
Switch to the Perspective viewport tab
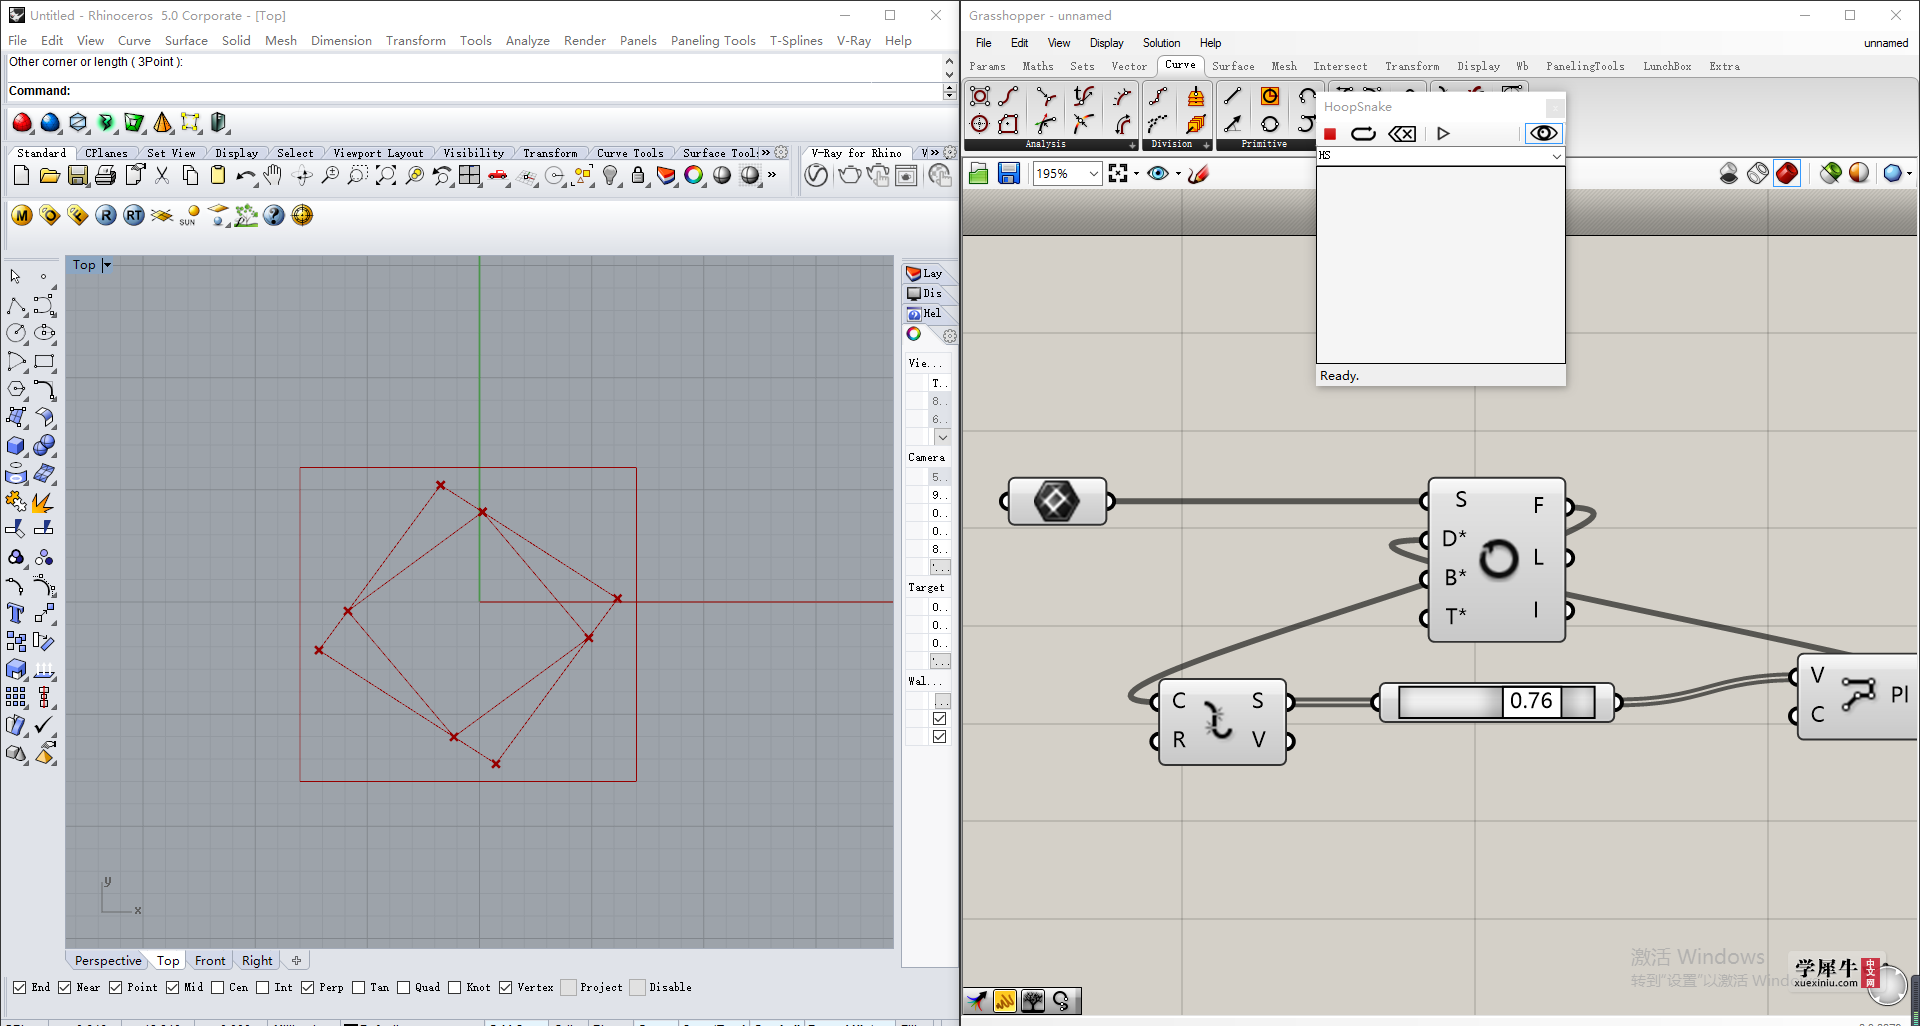click(x=108, y=961)
